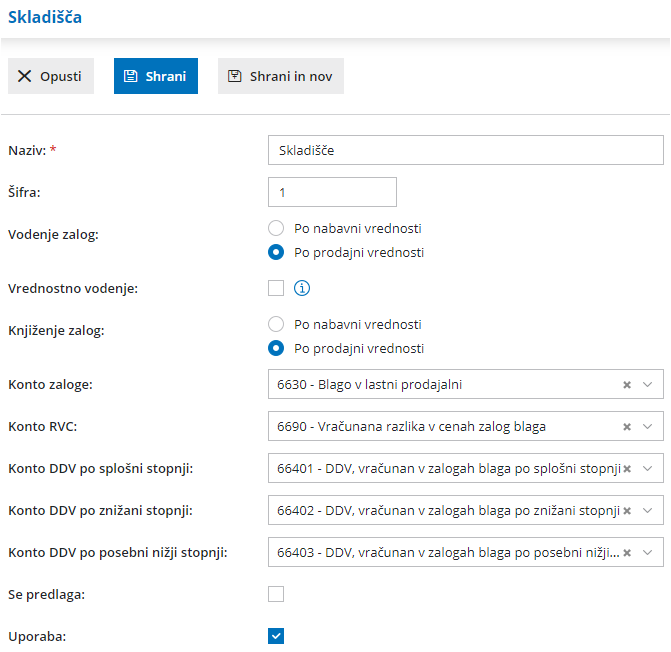Click the info icon next to Vrednostno vodenje
This screenshot has width=671, height=652.
(x=302, y=289)
